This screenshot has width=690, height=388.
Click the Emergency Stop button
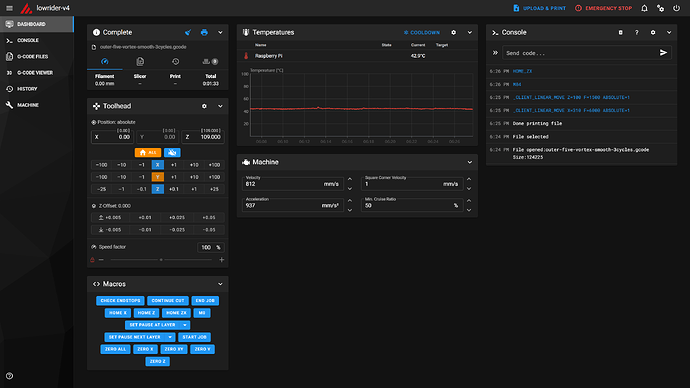tap(603, 8)
